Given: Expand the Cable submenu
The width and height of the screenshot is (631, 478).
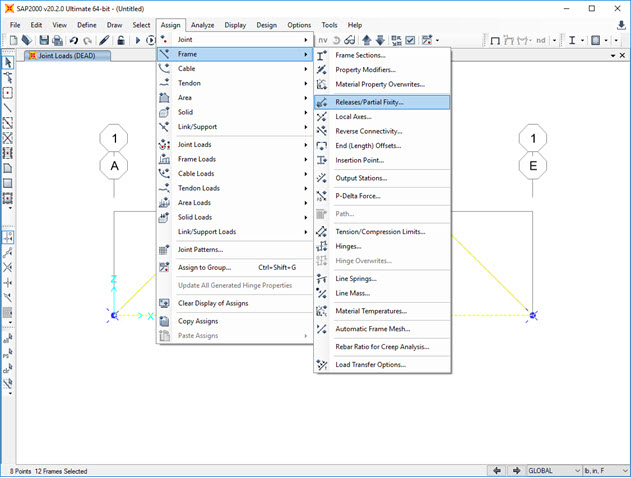Looking at the screenshot, I should (235, 68).
